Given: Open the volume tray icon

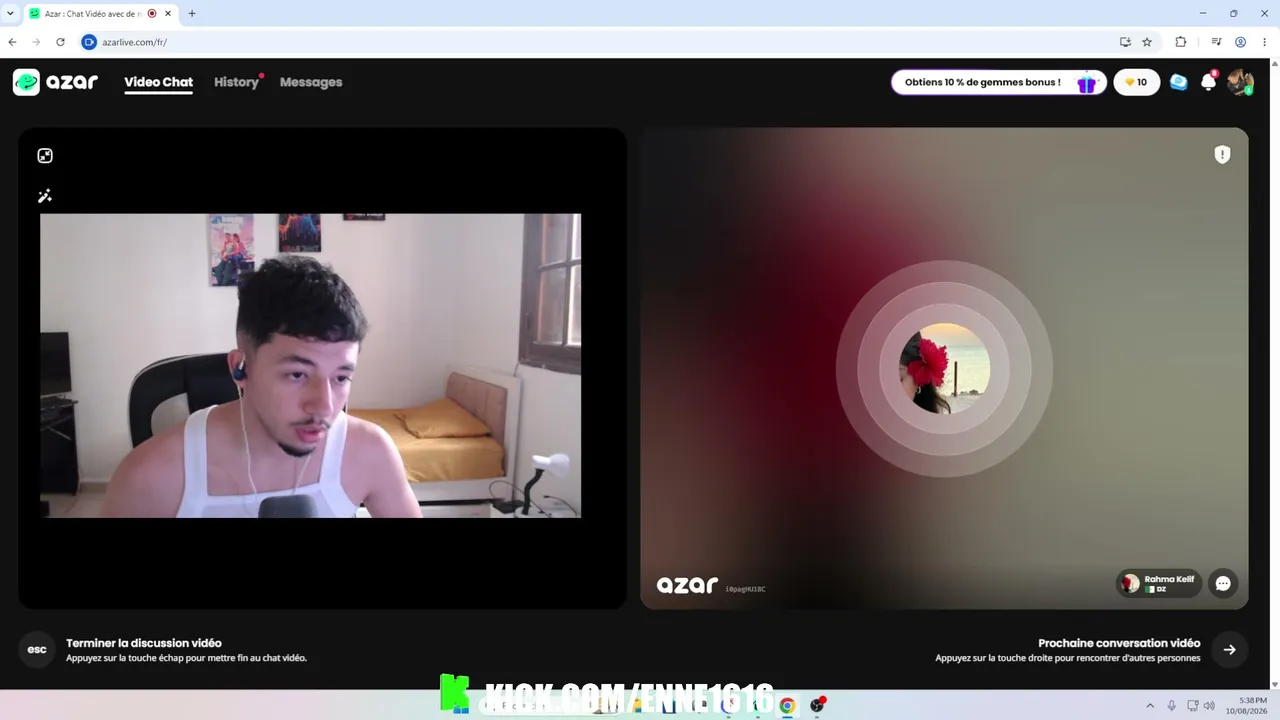Looking at the screenshot, I should click(x=1209, y=706).
